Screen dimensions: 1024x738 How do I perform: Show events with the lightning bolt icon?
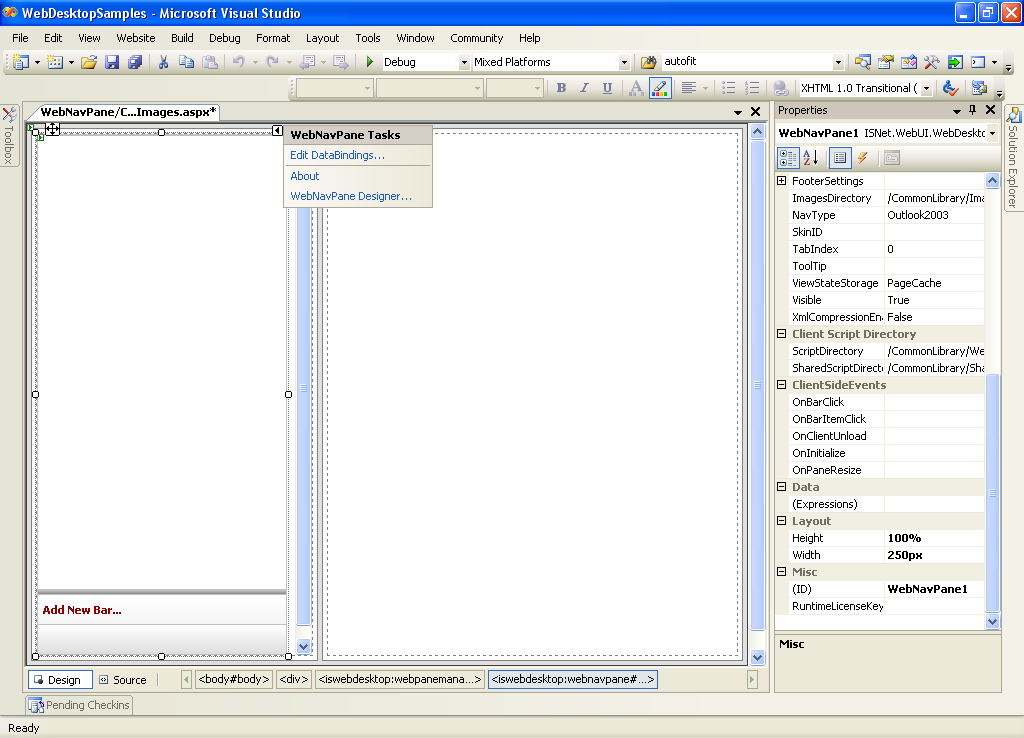pos(862,158)
